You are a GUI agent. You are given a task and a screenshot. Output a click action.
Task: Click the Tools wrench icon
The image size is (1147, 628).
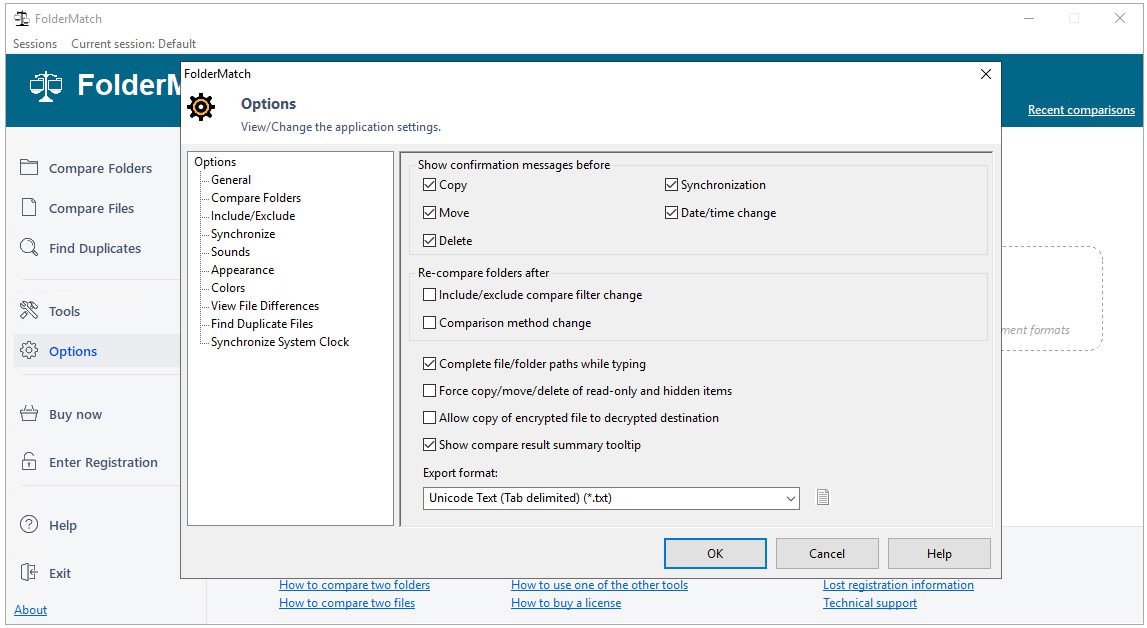click(29, 310)
